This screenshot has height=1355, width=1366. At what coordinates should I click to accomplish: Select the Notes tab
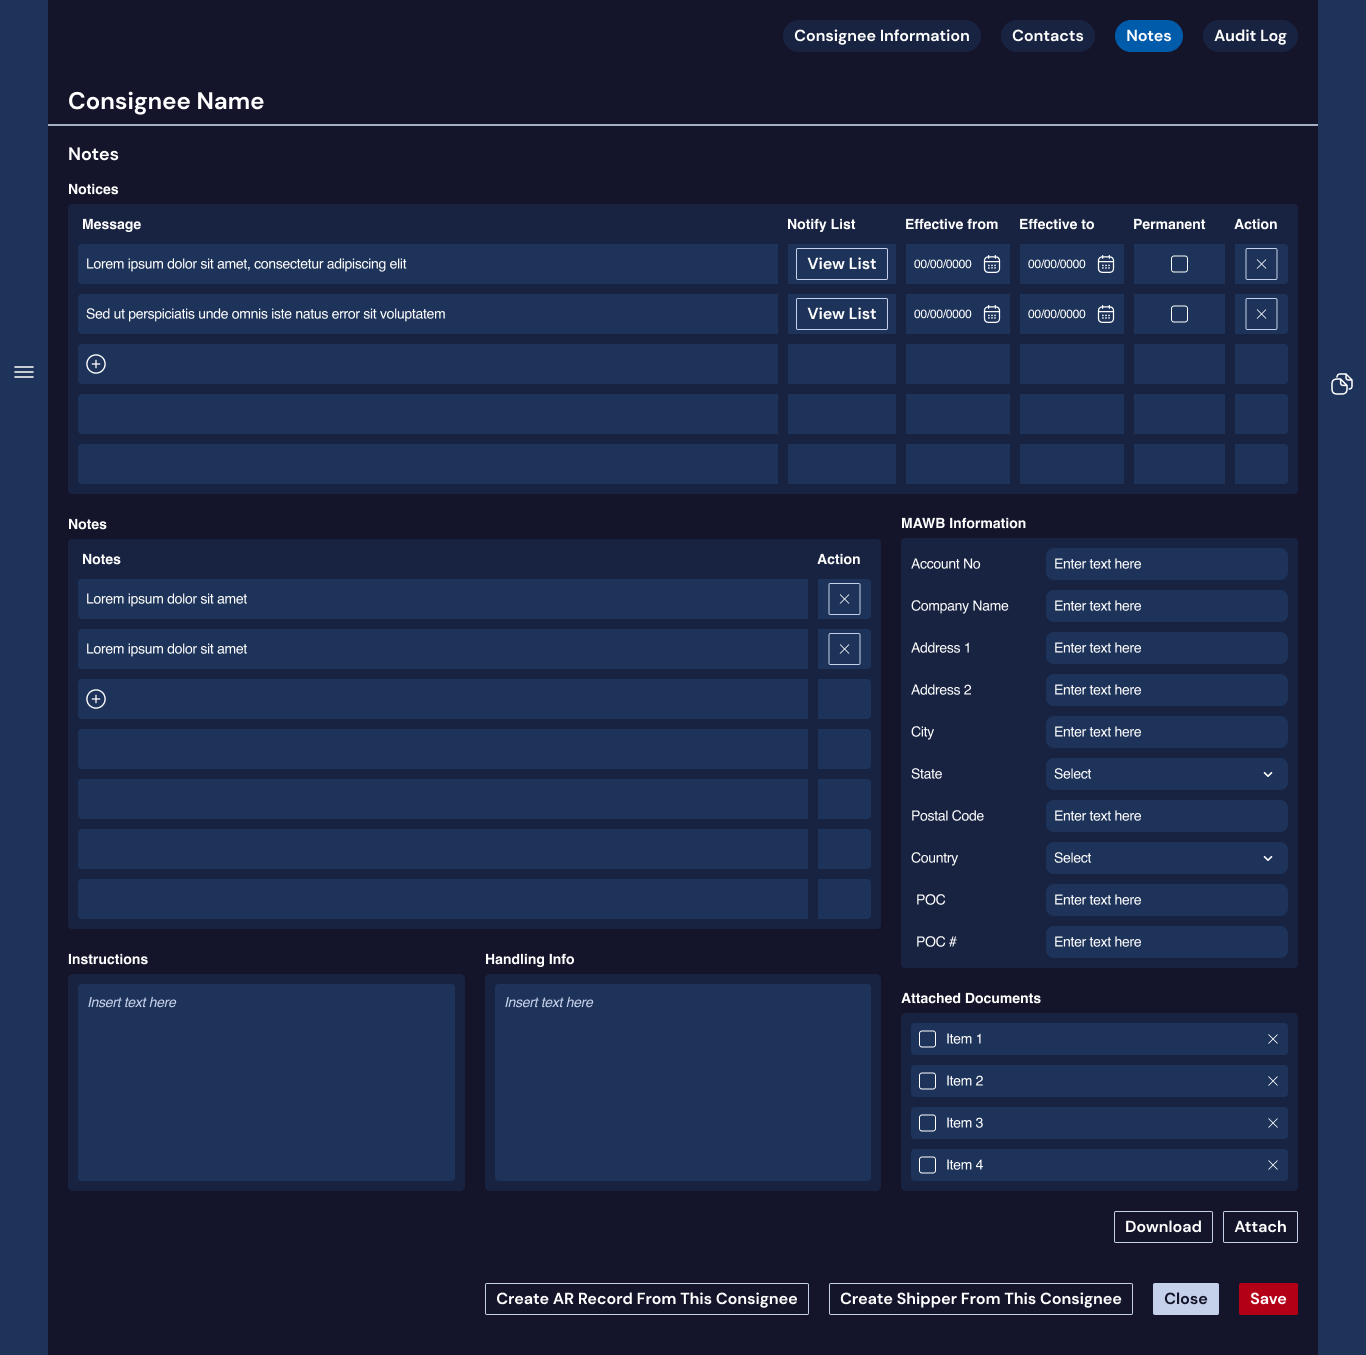coord(1149,36)
